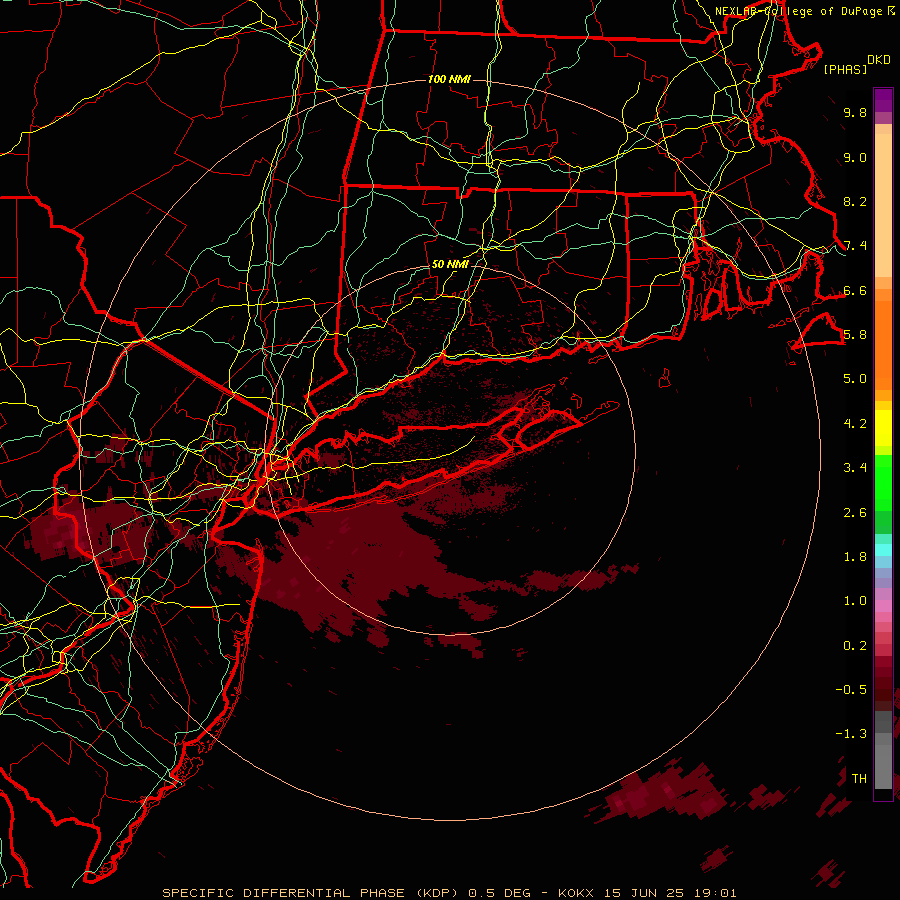Image resolution: width=900 pixels, height=900 pixels.
Task: Select the 6.6 value on the color scale
Action: [855, 290]
